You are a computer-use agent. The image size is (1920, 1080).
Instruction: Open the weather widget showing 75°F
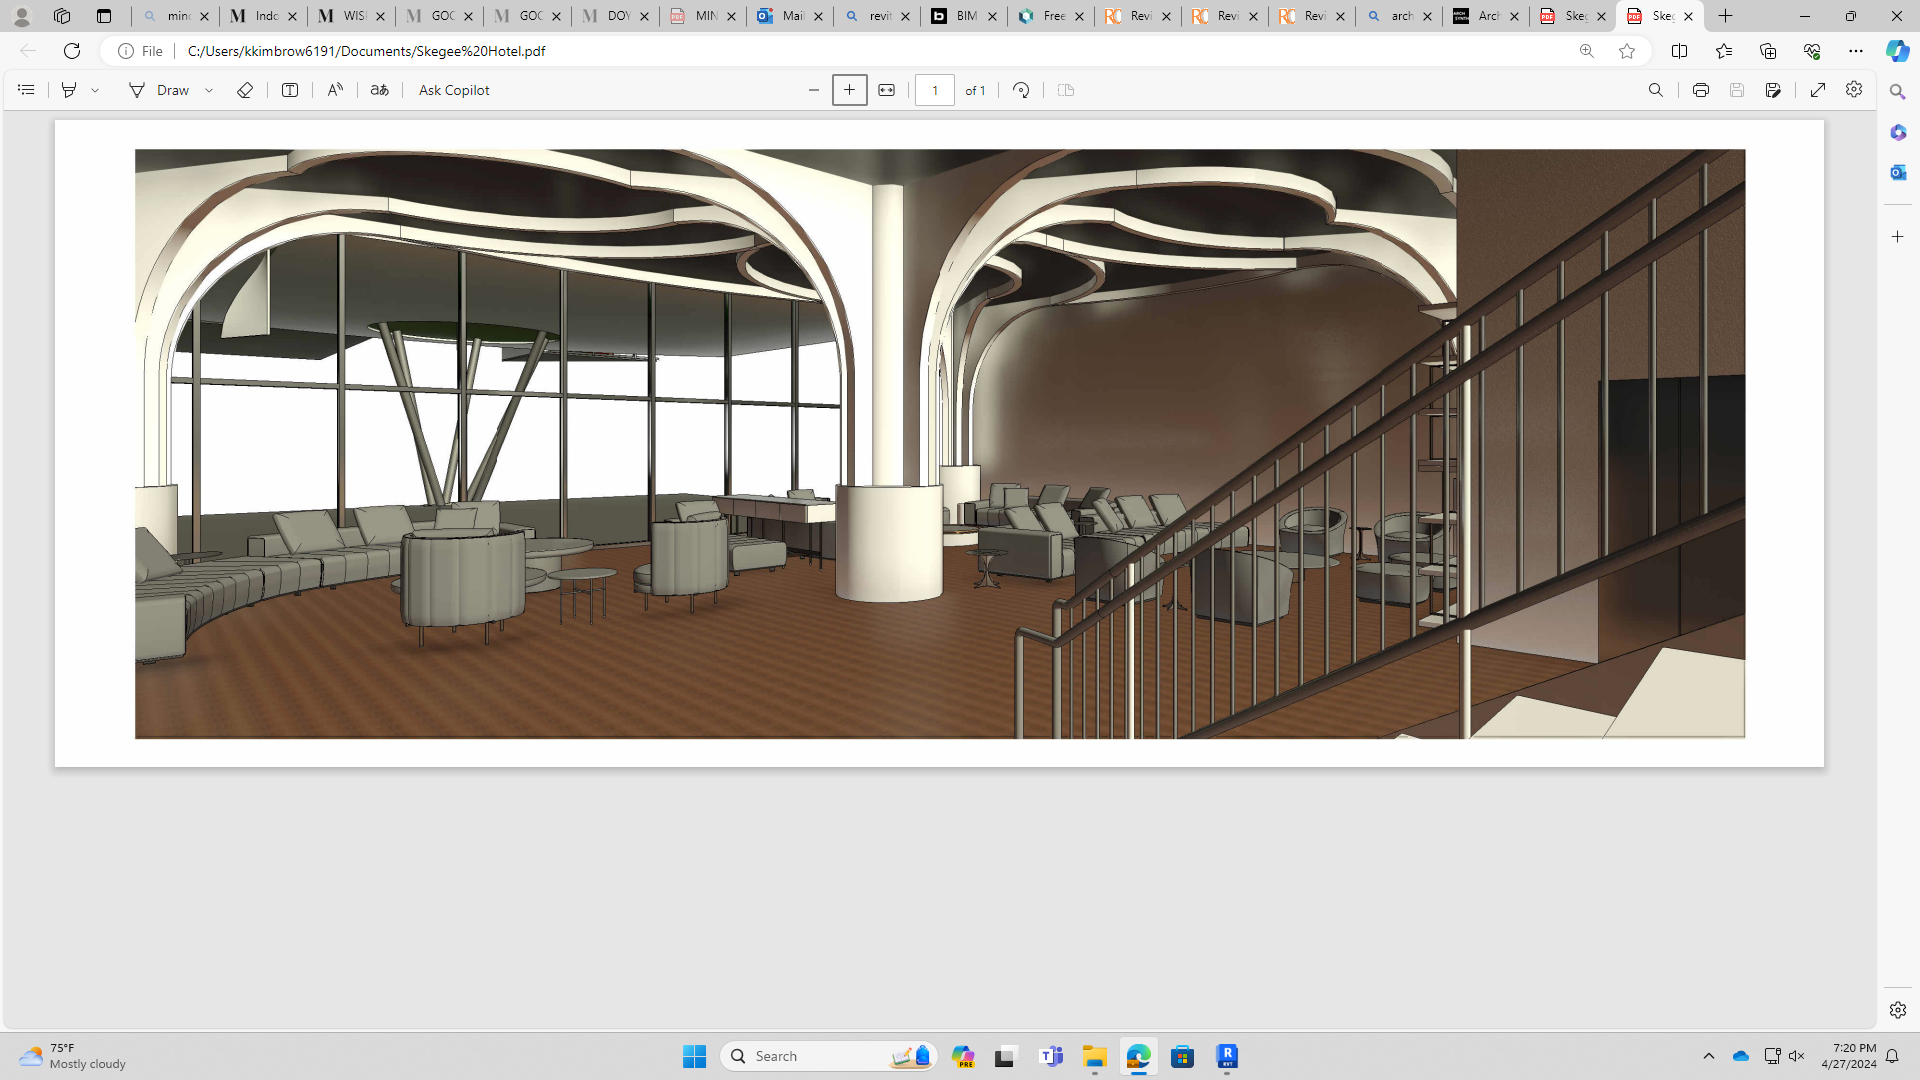72,1056
